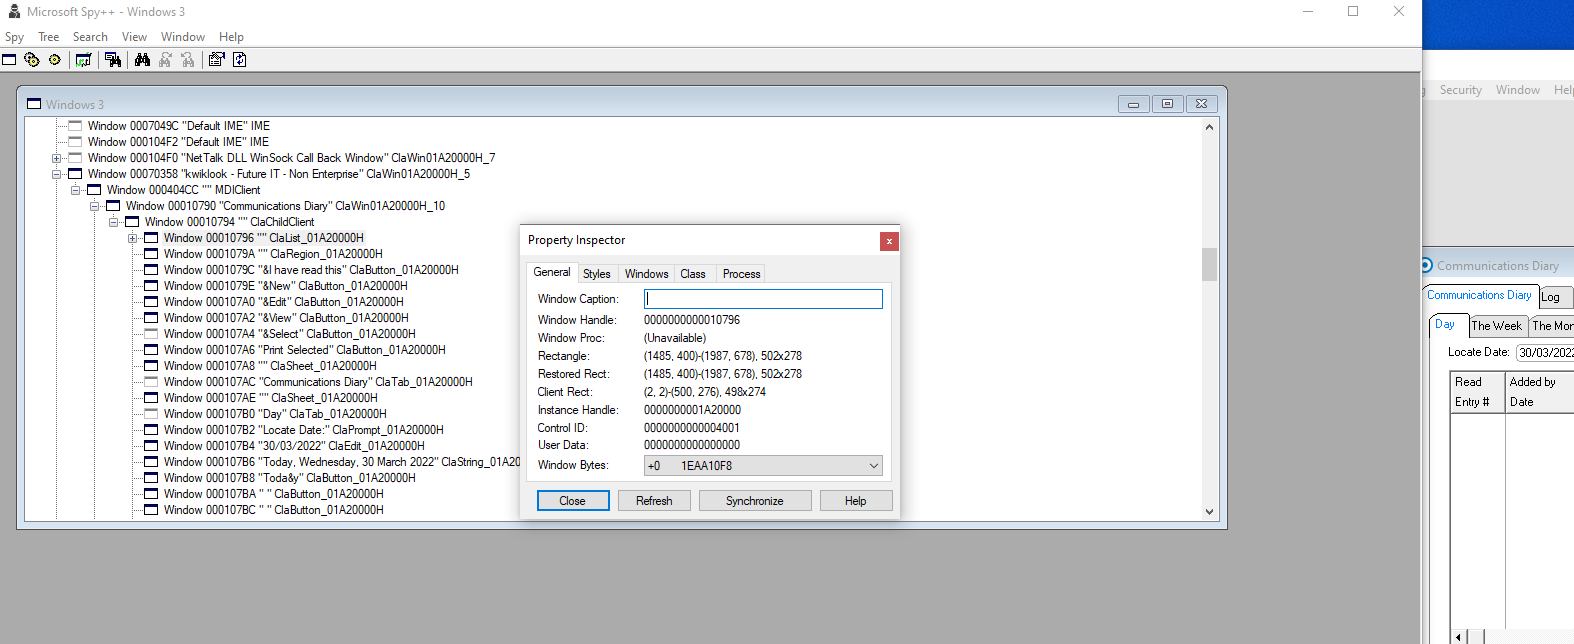Open the Search menu

point(90,37)
